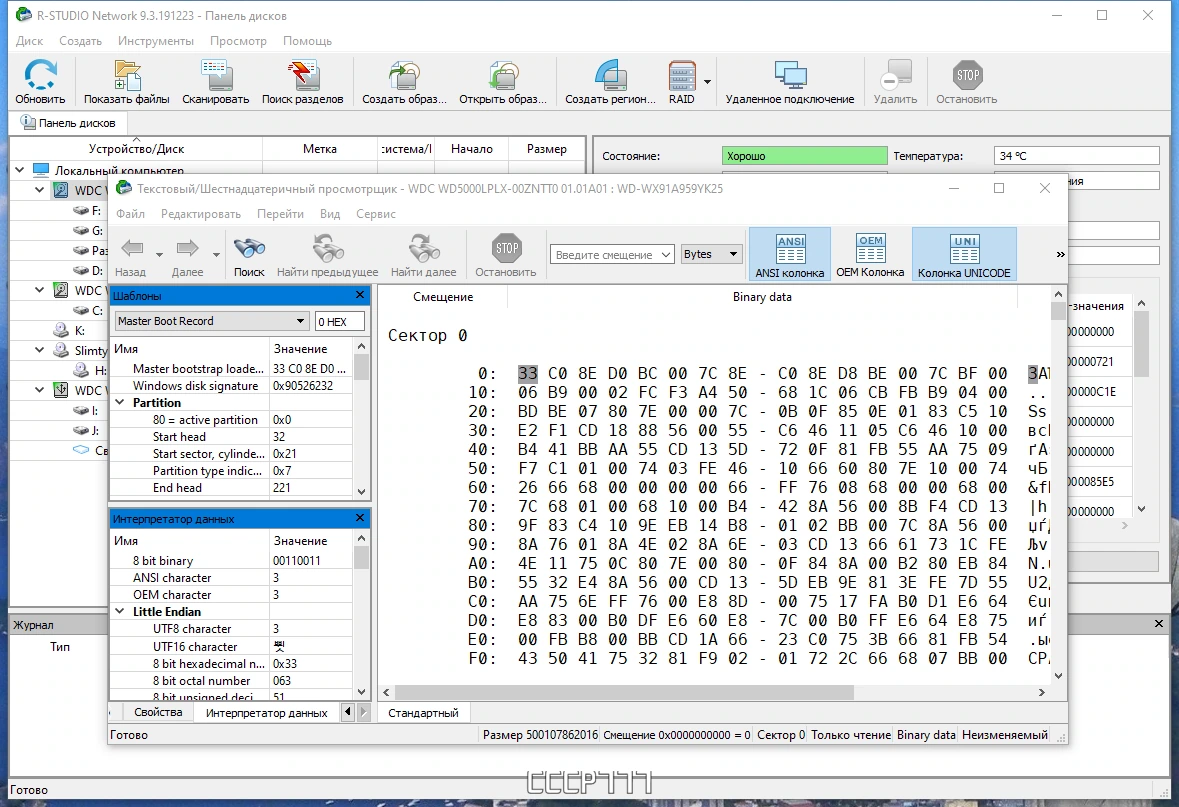Close the Журнал panel

pos(1159,623)
